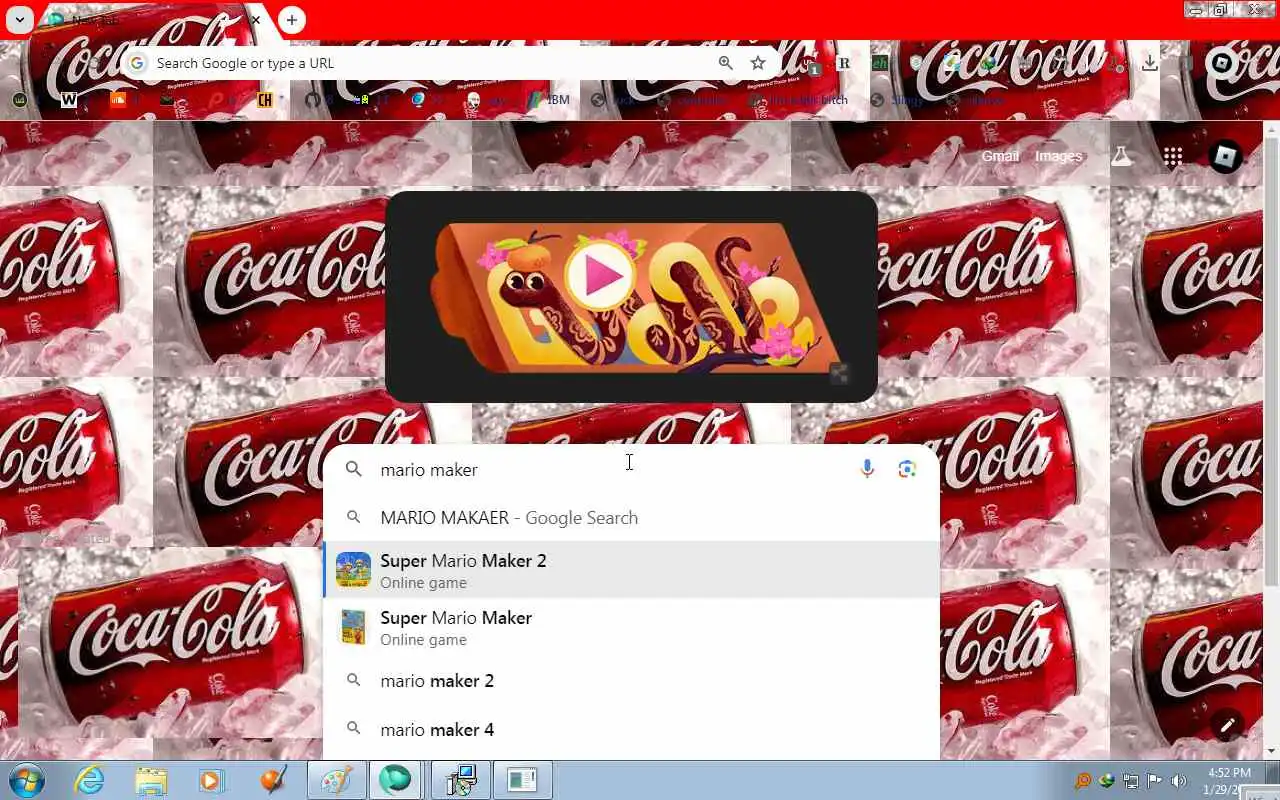
Task: Open the CH bookmark
Action: (265, 100)
